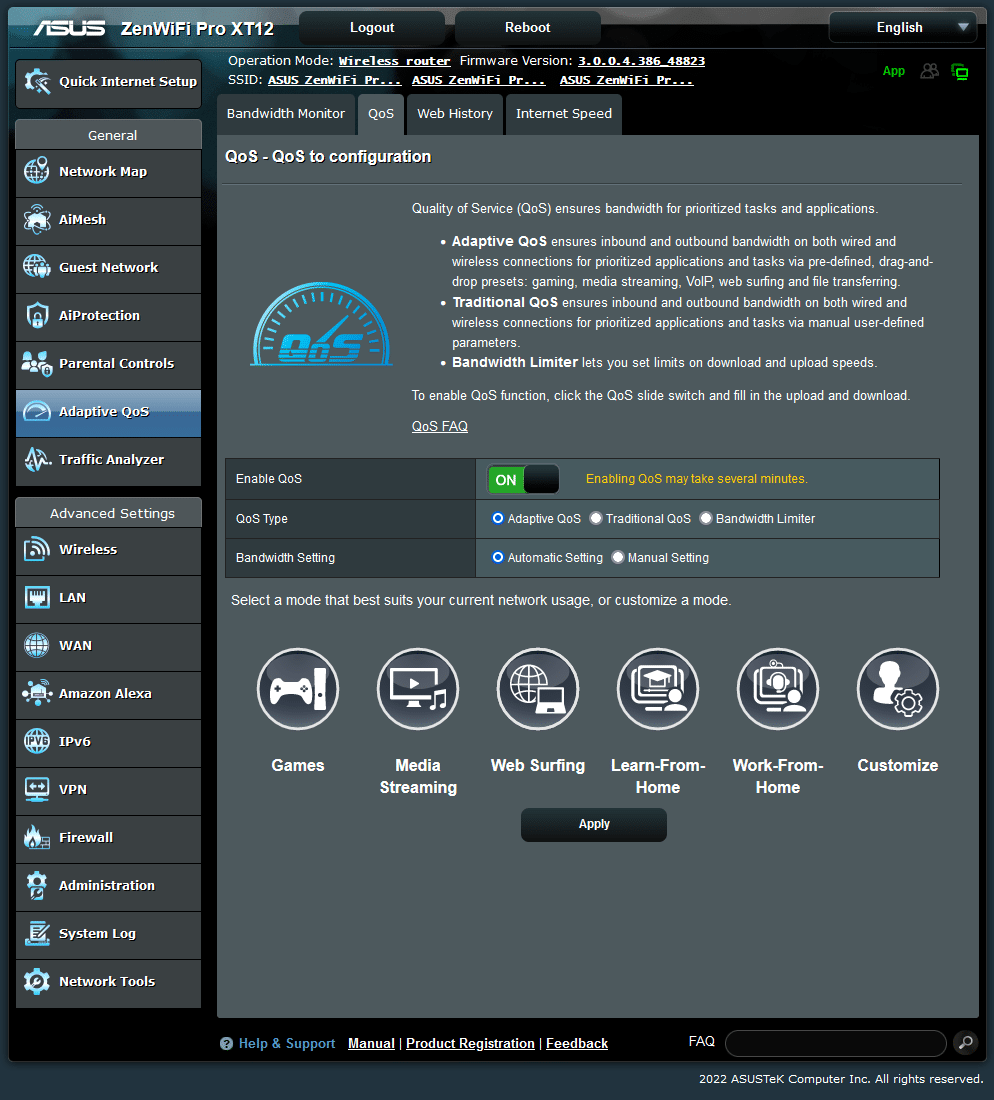Screen dimensions: 994x1100
Task: Click the Traffic Analyzer icon
Action: click(x=36, y=460)
